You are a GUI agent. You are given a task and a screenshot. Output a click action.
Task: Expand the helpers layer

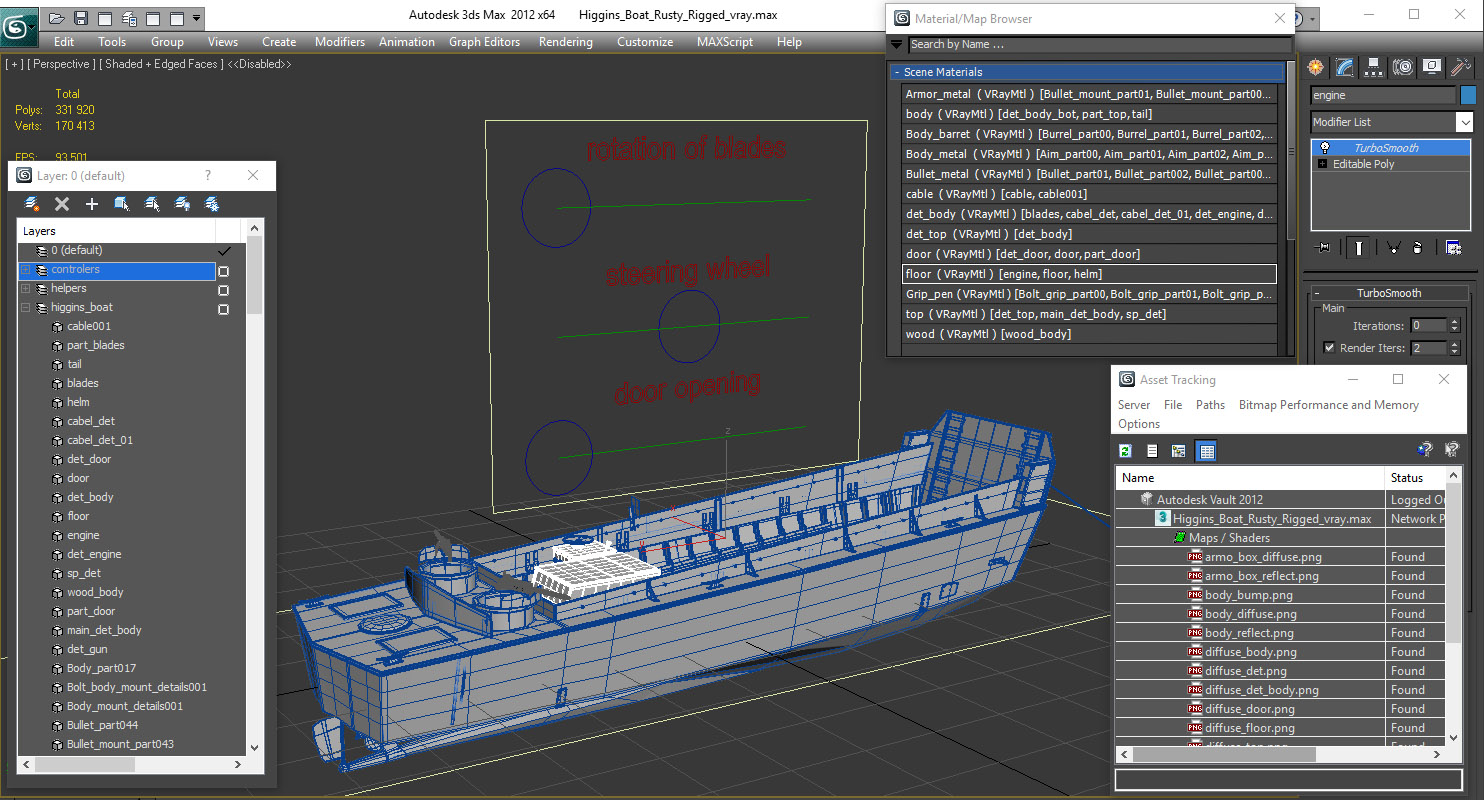[x=25, y=289]
